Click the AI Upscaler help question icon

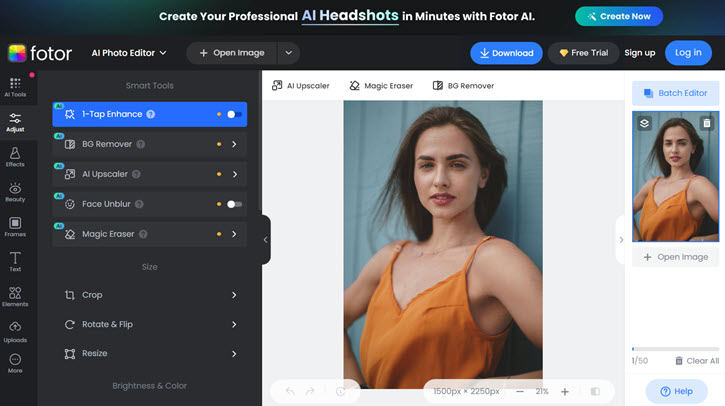[x=136, y=174]
